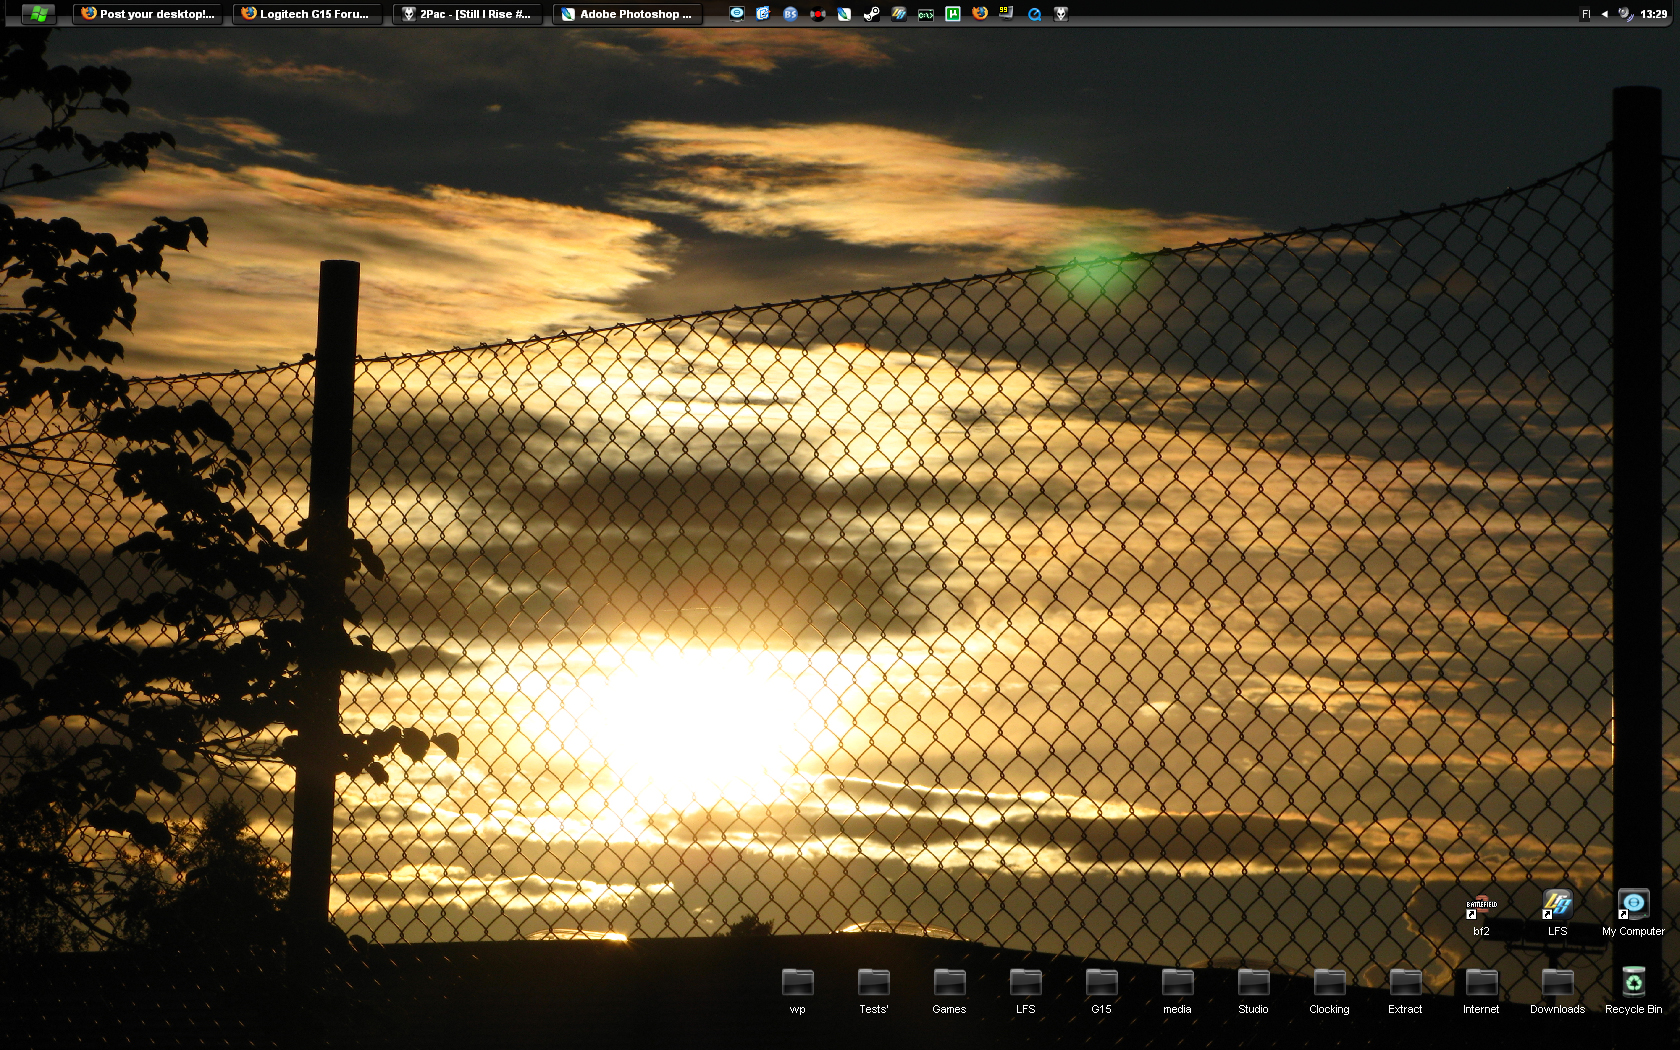The width and height of the screenshot is (1680, 1050).
Task: Select the bf2 desktop shortcut
Action: pos(1482,914)
